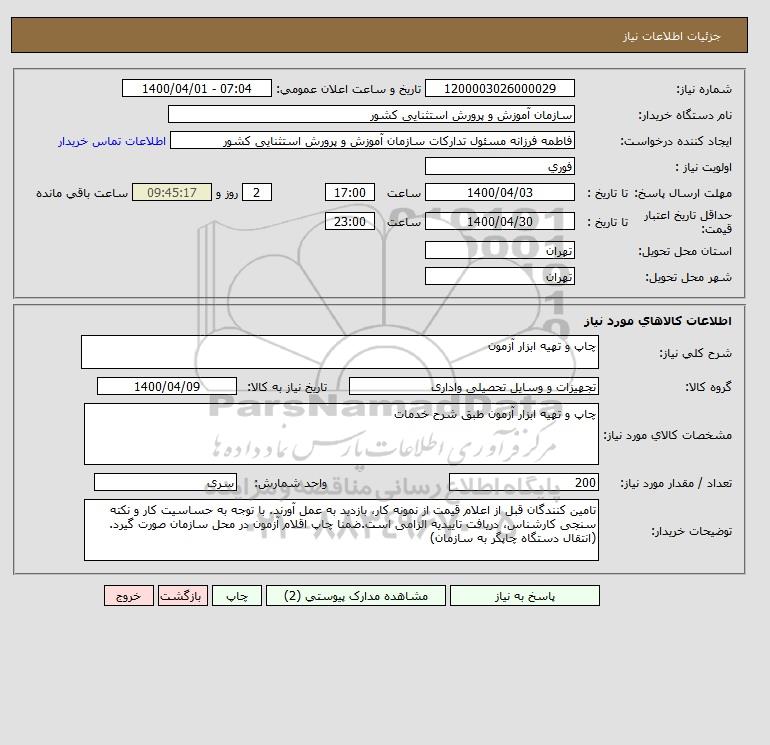Click the 'بازگشت' back button
Image resolution: width=770 pixels, height=745 pixels.
[x=183, y=595]
